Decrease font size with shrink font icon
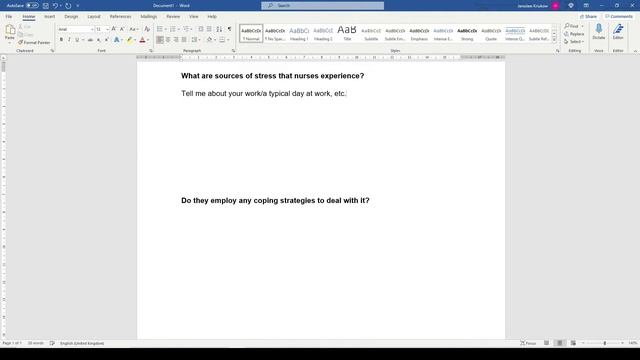The height and width of the screenshot is (360, 640). tap(122, 29)
